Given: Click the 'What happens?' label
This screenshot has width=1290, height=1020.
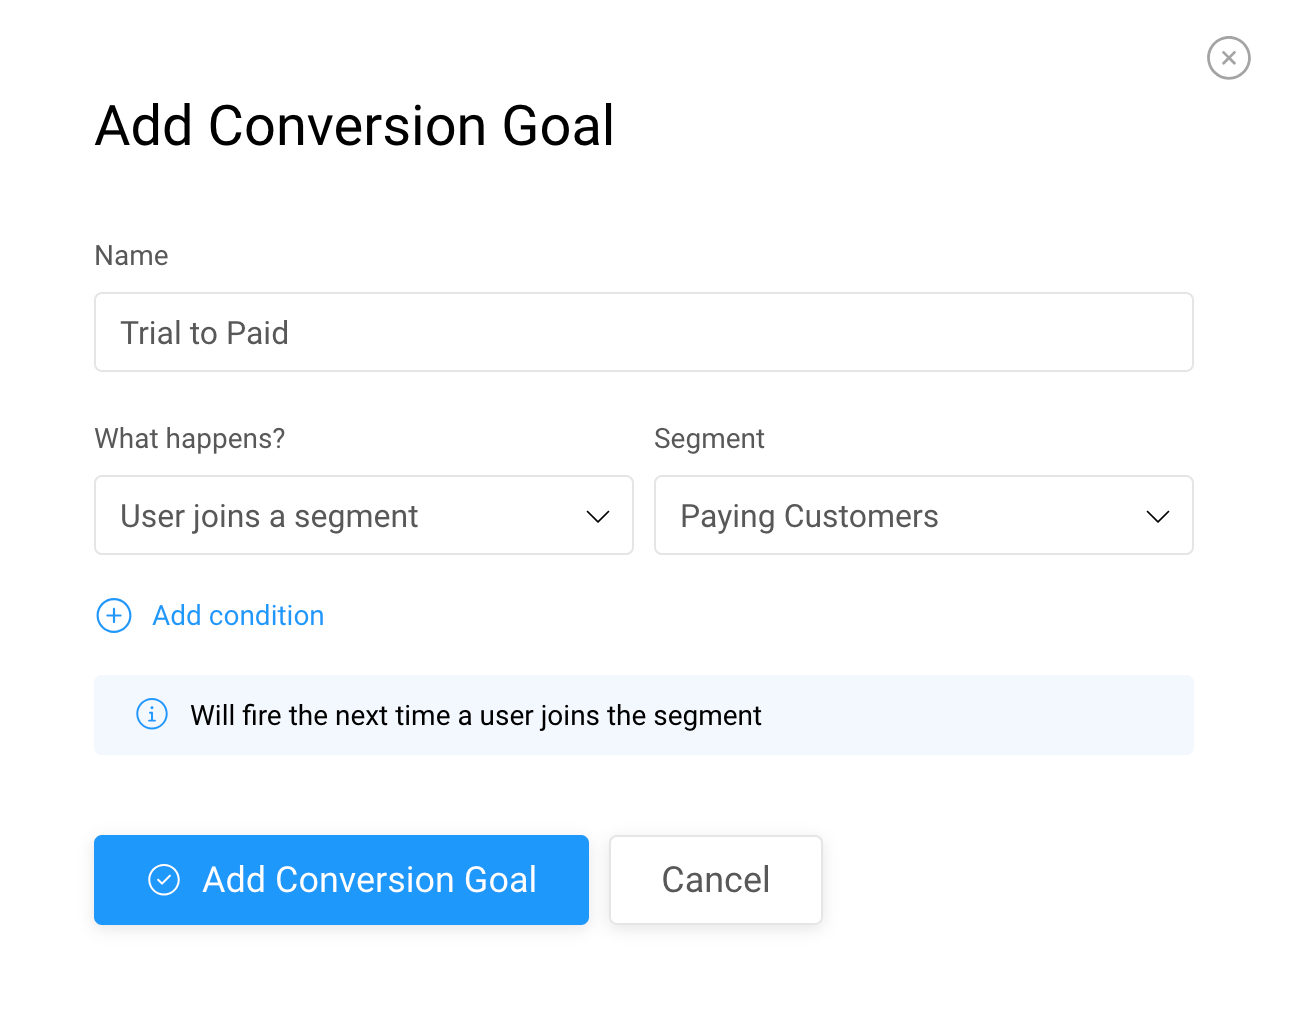Looking at the screenshot, I should pos(190,439).
